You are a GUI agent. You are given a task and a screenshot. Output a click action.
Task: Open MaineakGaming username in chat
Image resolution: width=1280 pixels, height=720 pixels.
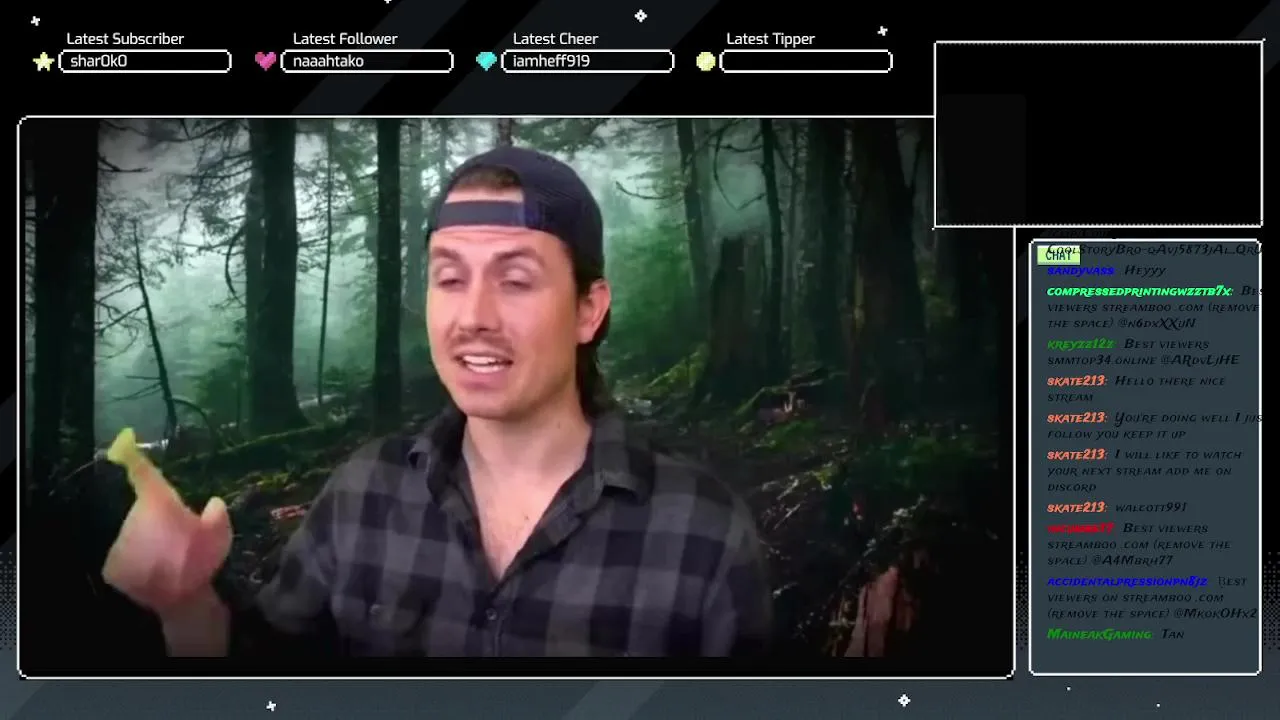1099,634
